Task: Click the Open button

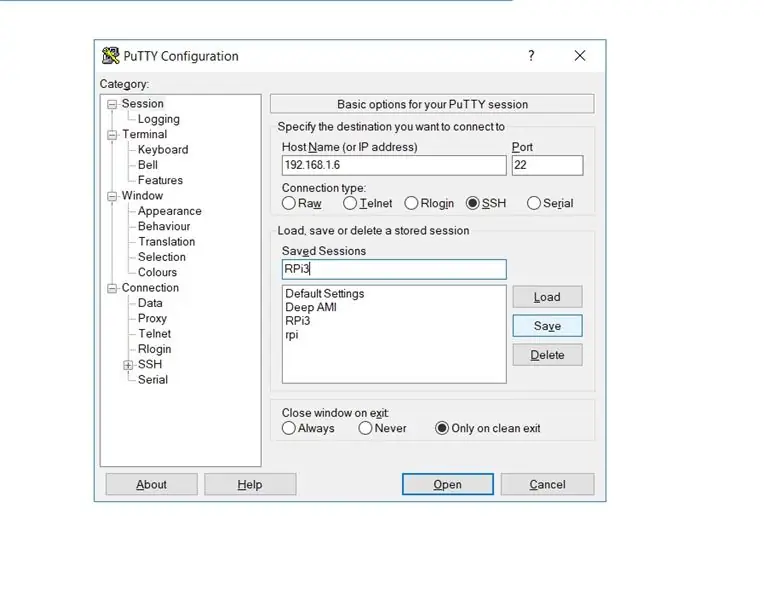Action: (x=447, y=484)
